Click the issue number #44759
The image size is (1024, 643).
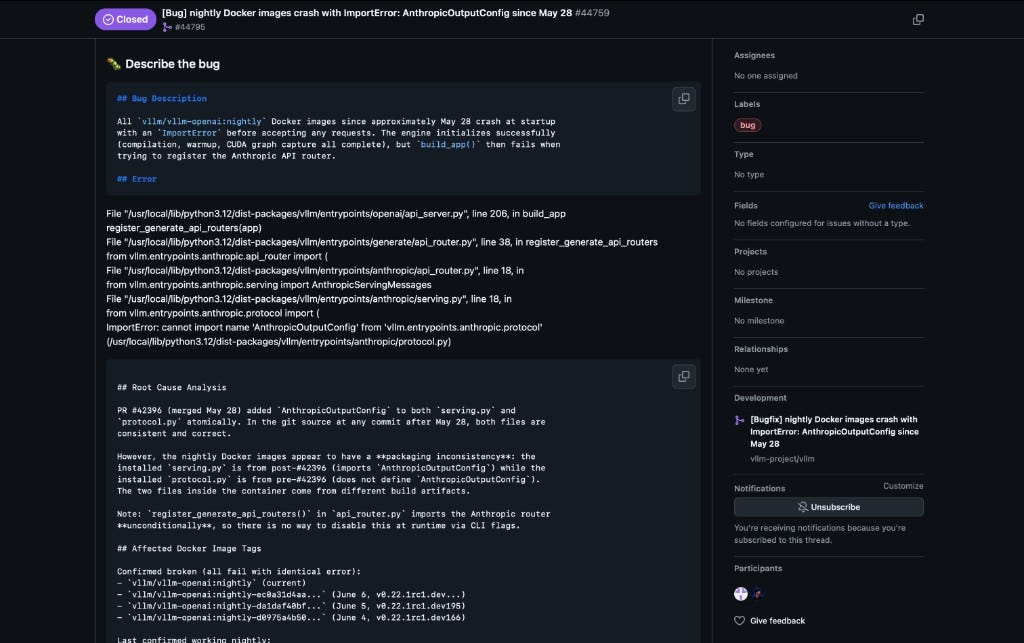click(x=592, y=13)
